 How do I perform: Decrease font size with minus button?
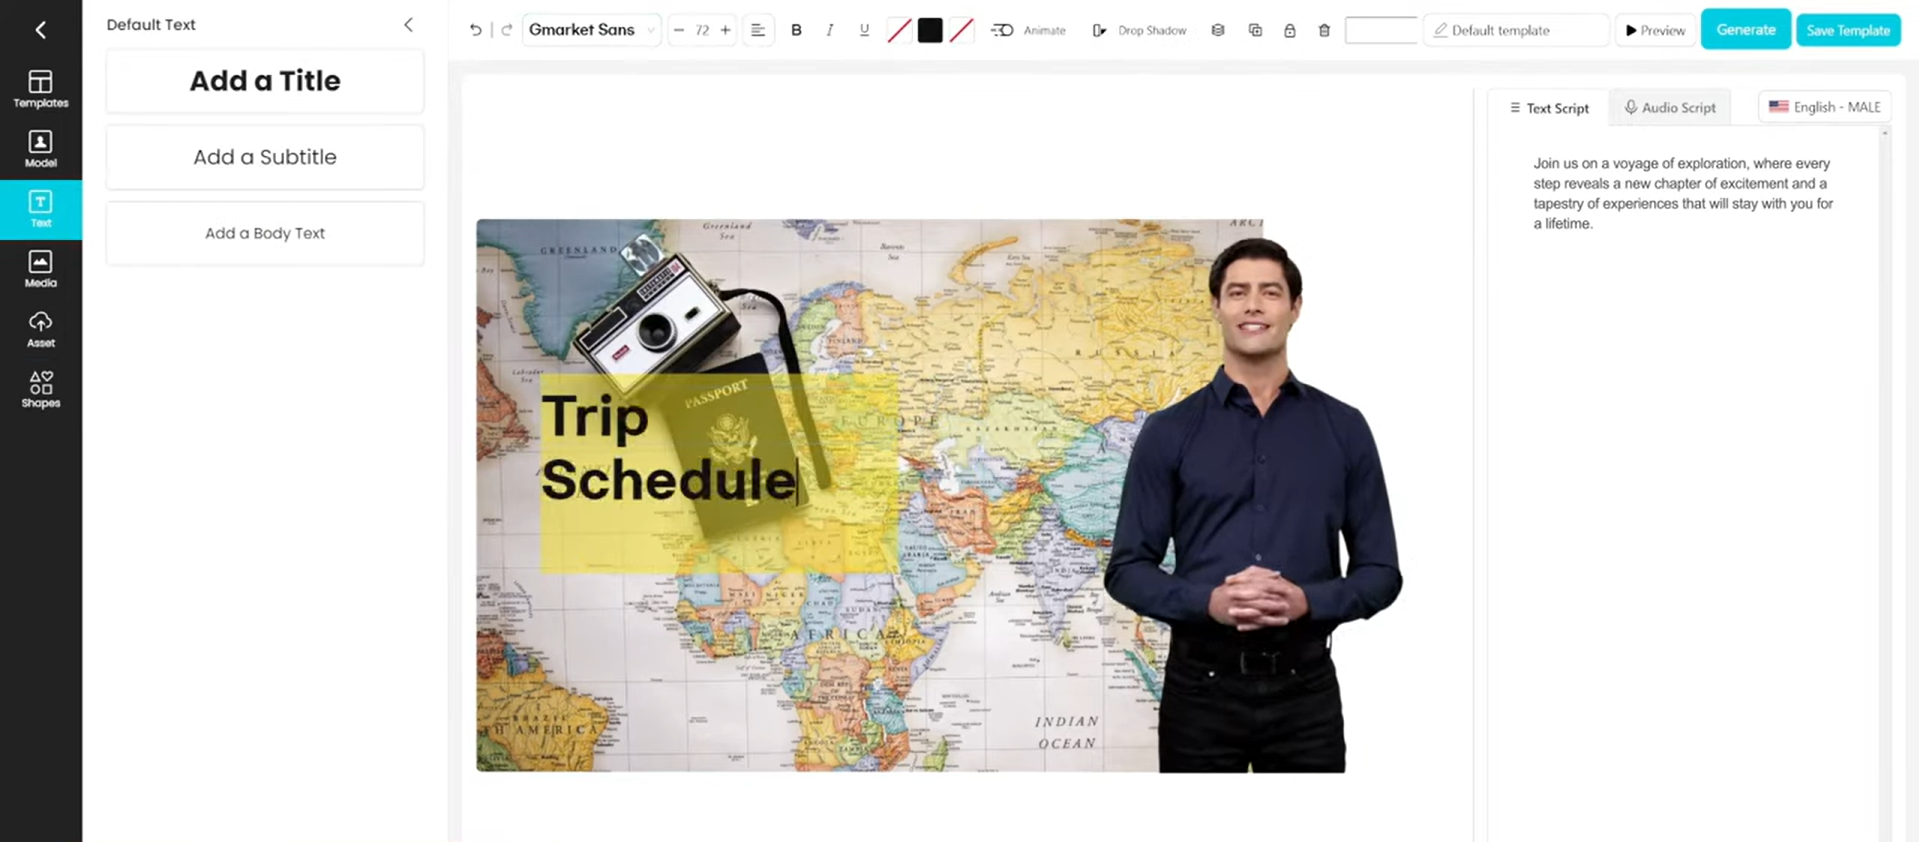[x=679, y=30]
